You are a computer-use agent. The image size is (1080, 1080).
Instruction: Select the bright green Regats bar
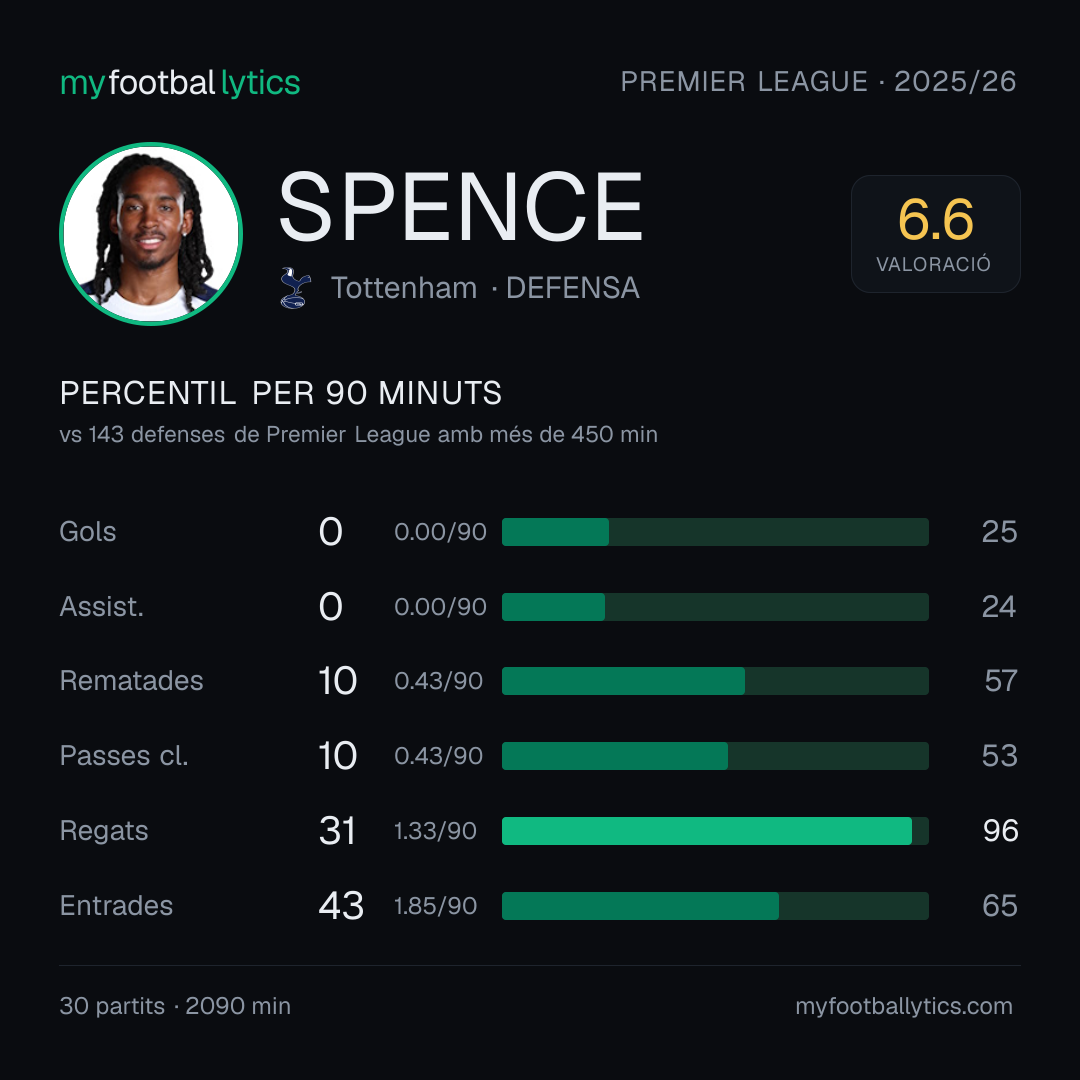point(707,831)
